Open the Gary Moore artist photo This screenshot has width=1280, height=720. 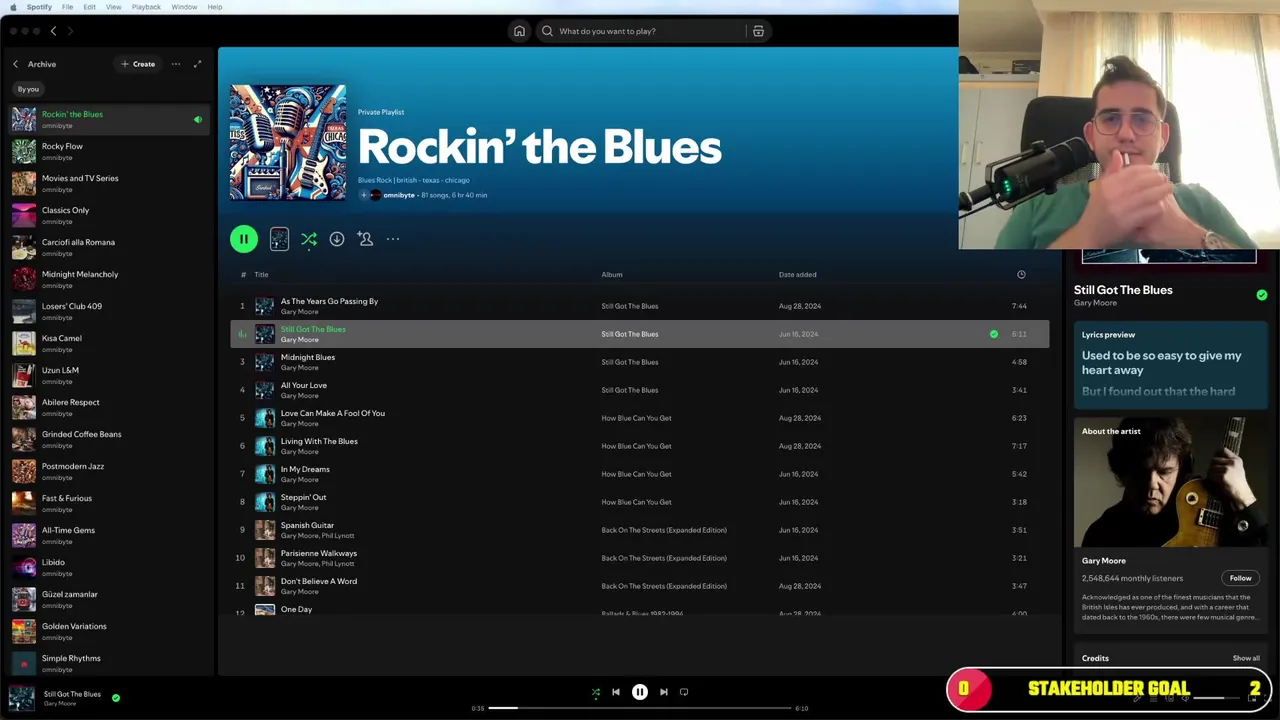click(1171, 482)
